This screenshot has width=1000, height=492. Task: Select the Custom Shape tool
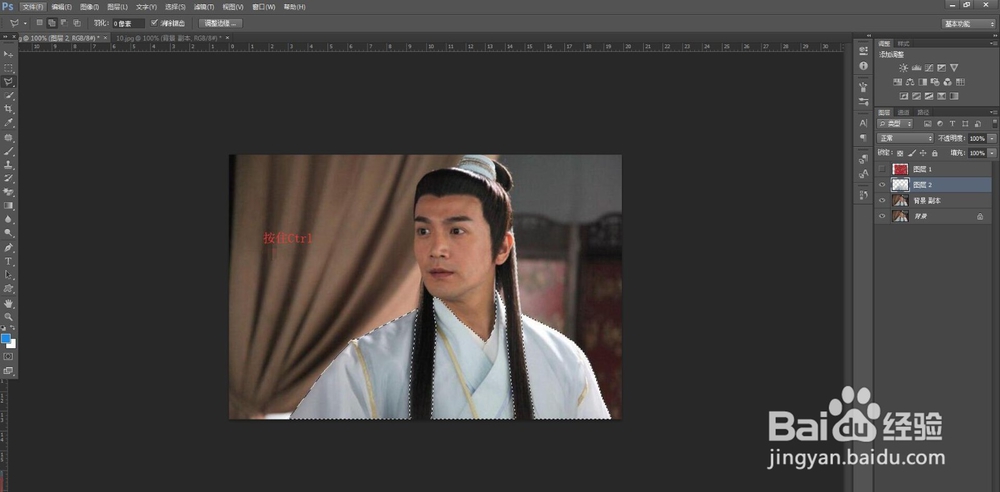[x=8, y=289]
